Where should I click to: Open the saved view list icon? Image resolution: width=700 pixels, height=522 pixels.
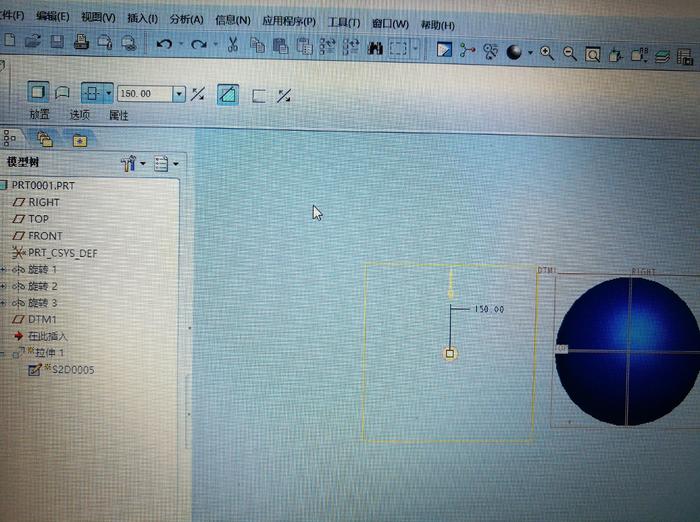pyautogui.click(x=639, y=55)
